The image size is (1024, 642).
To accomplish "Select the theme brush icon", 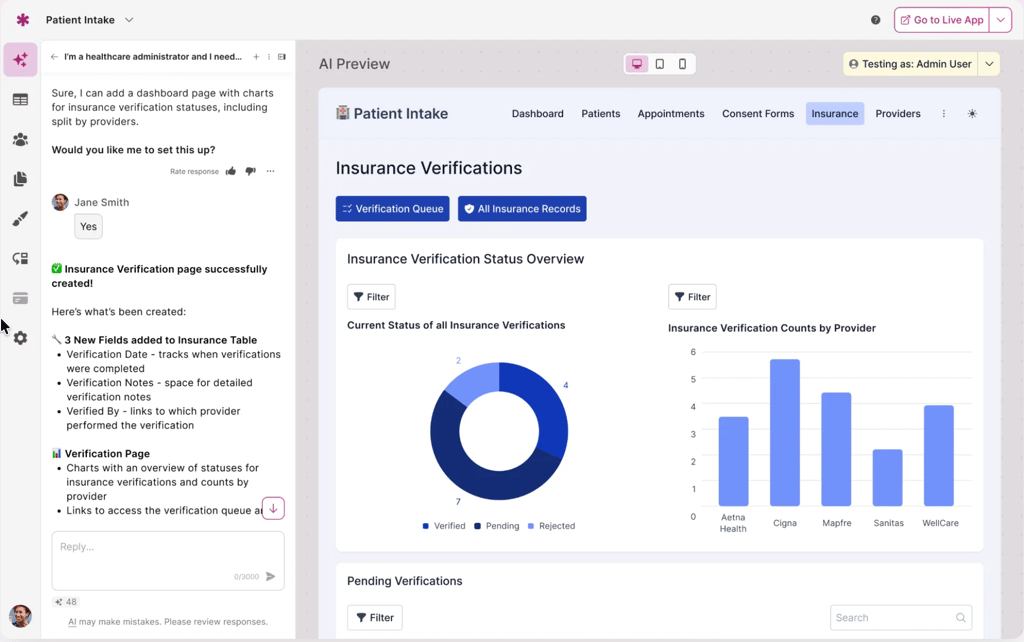I will (20, 219).
